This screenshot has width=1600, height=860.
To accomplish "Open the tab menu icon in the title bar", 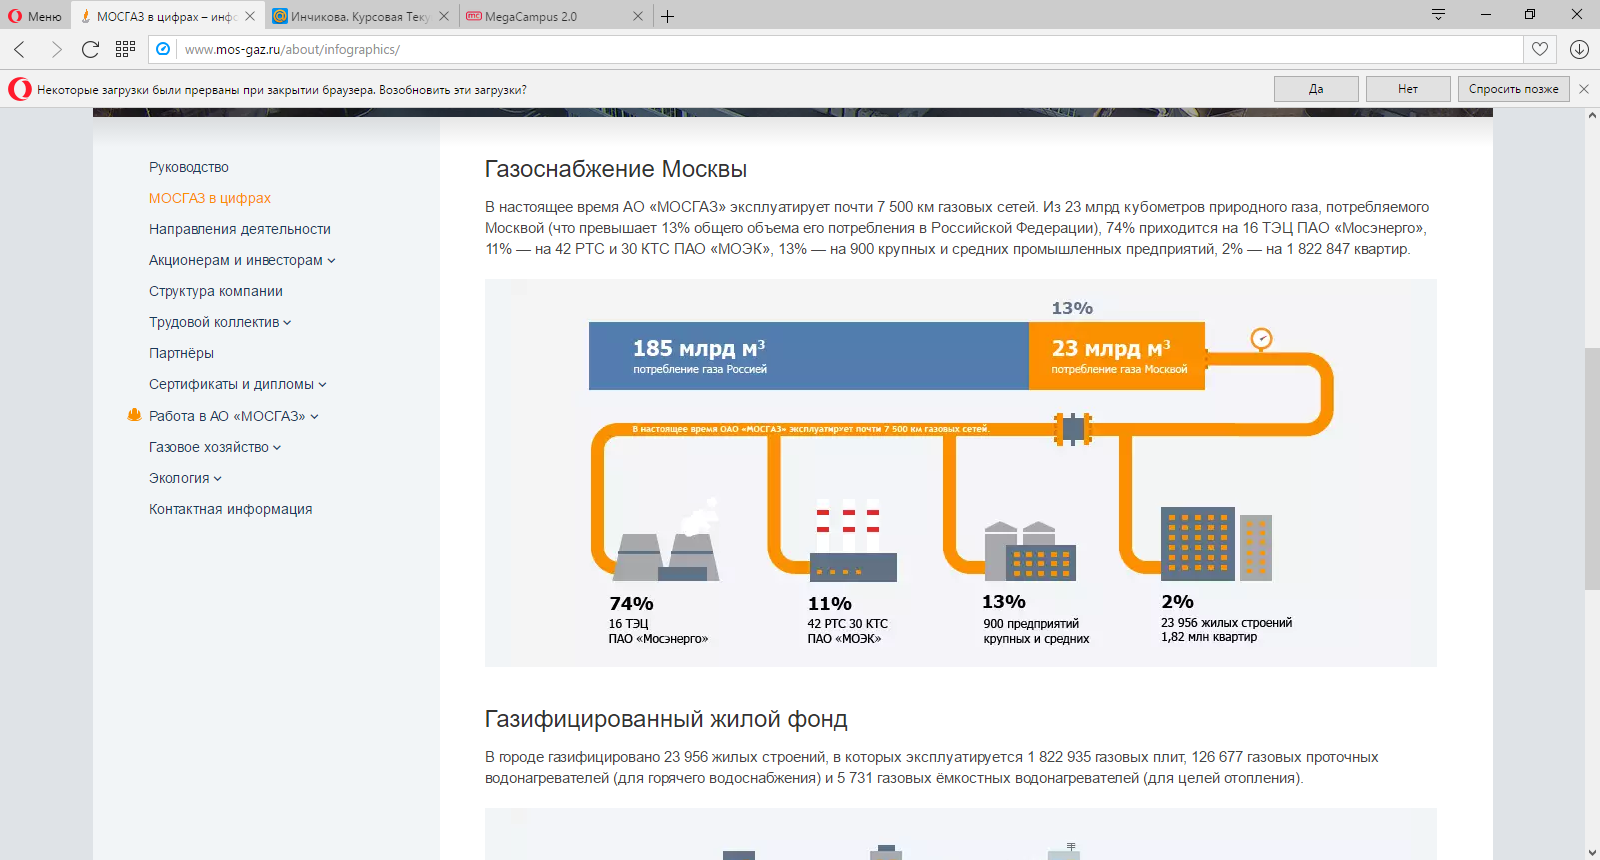I will (x=1438, y=14).
